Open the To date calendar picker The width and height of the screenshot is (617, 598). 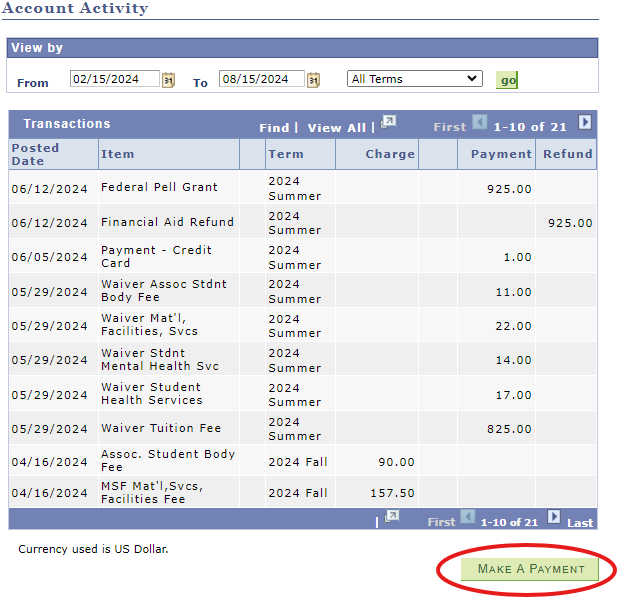click(313, 80)
